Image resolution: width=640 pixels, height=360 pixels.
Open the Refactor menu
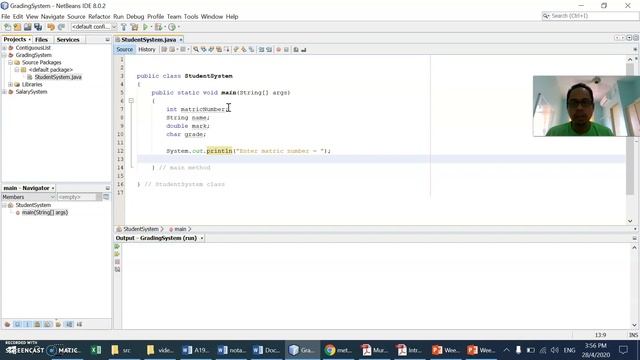pos(99,17)
